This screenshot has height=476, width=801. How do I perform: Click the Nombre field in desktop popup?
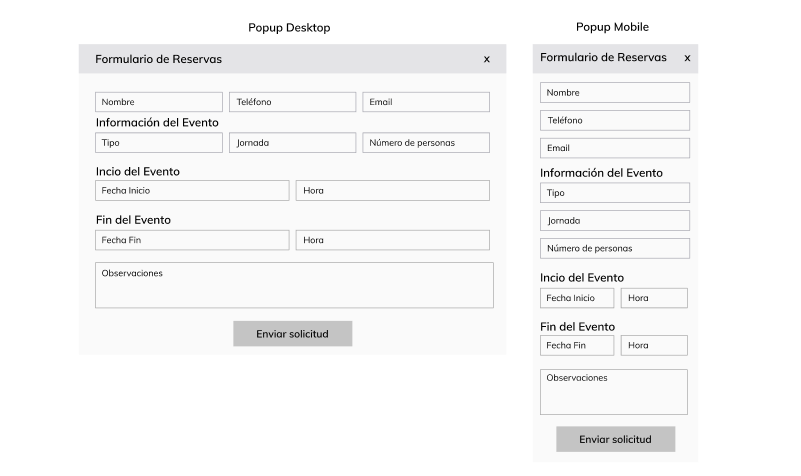(159, 102)
